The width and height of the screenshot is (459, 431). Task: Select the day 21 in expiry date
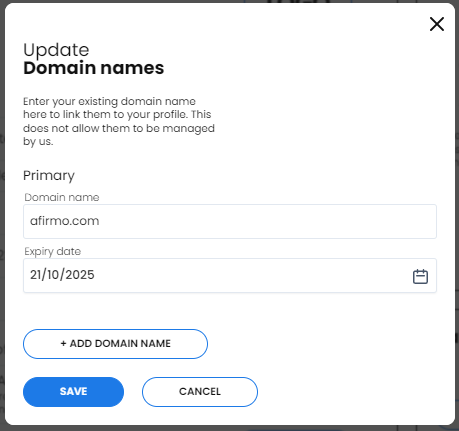[36, 275]
